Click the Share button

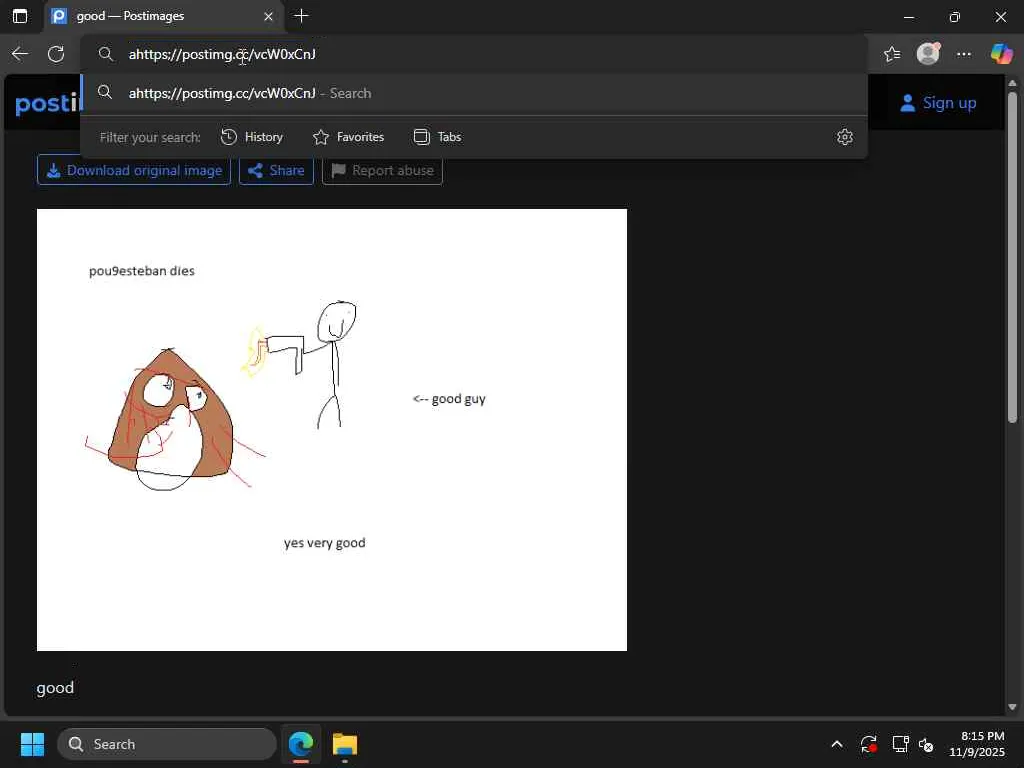[276, 170]
